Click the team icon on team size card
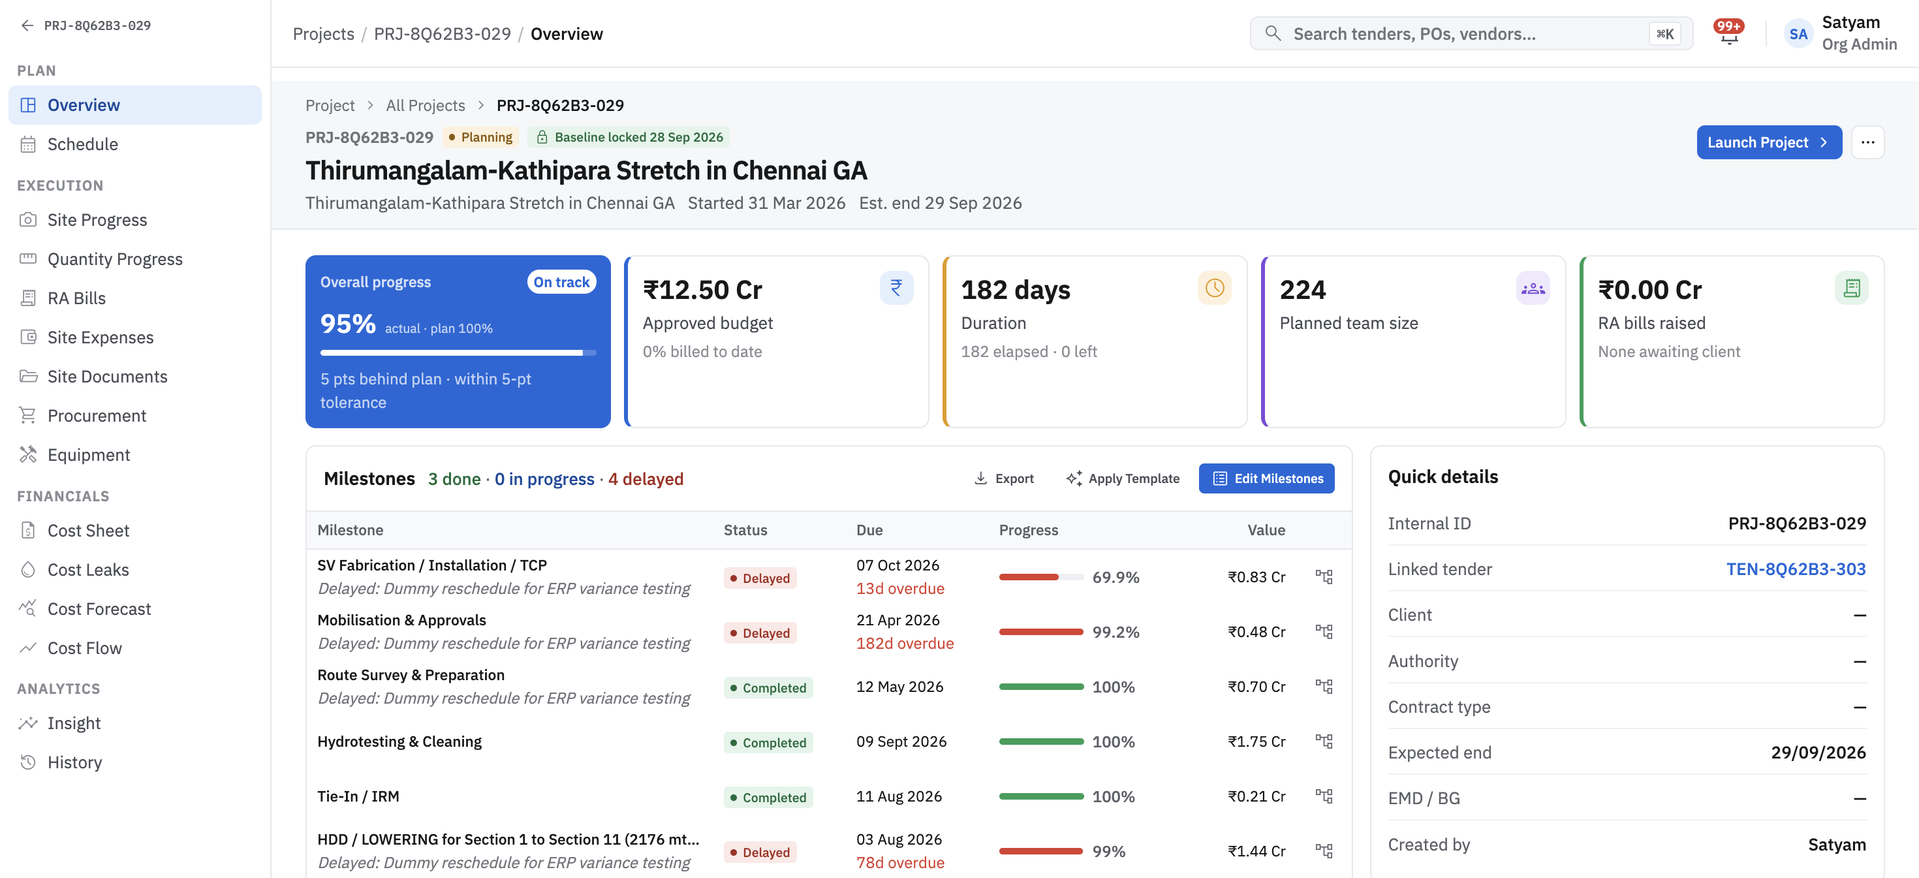1919x878 pixels. pos(1532,288)
